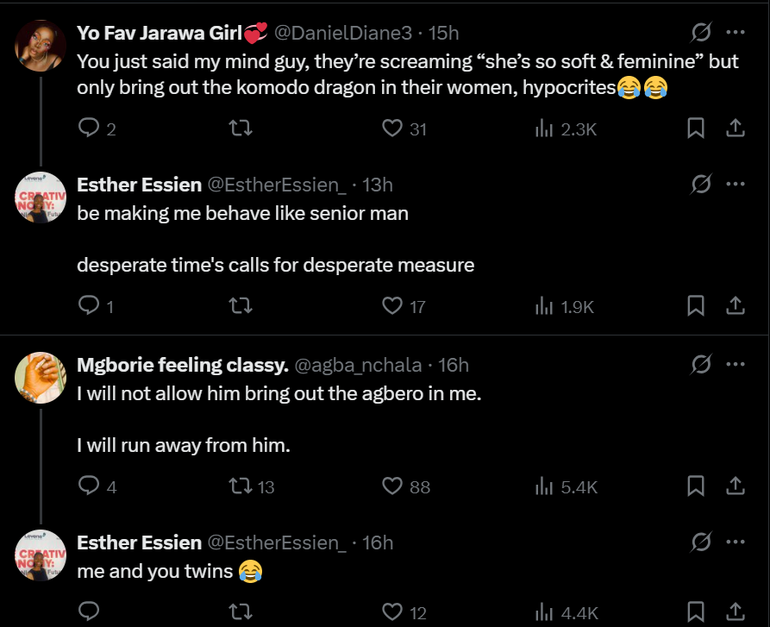Like the 'senior man' tweet
Viewport: 770px width, 627px height.
click(x=393, y=306)
